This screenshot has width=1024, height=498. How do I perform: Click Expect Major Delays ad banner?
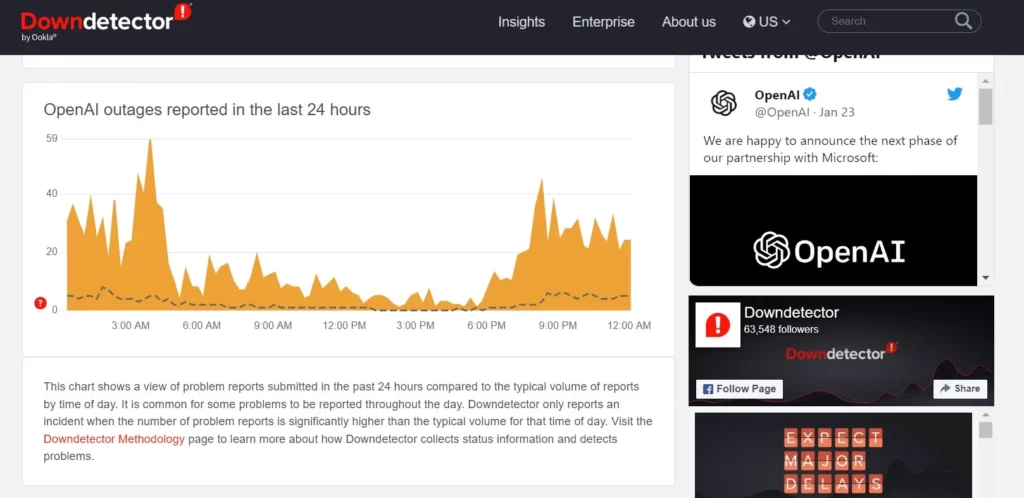(x=833, y=456)
